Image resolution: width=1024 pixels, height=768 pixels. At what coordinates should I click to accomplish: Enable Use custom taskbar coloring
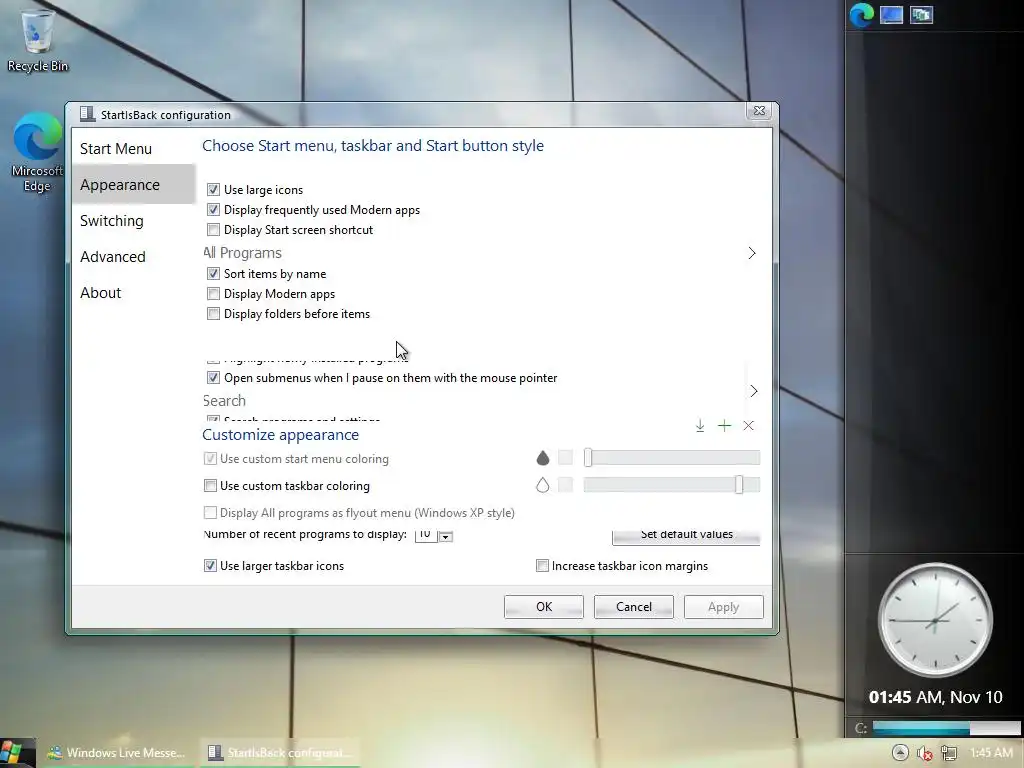tap(210, 486)
